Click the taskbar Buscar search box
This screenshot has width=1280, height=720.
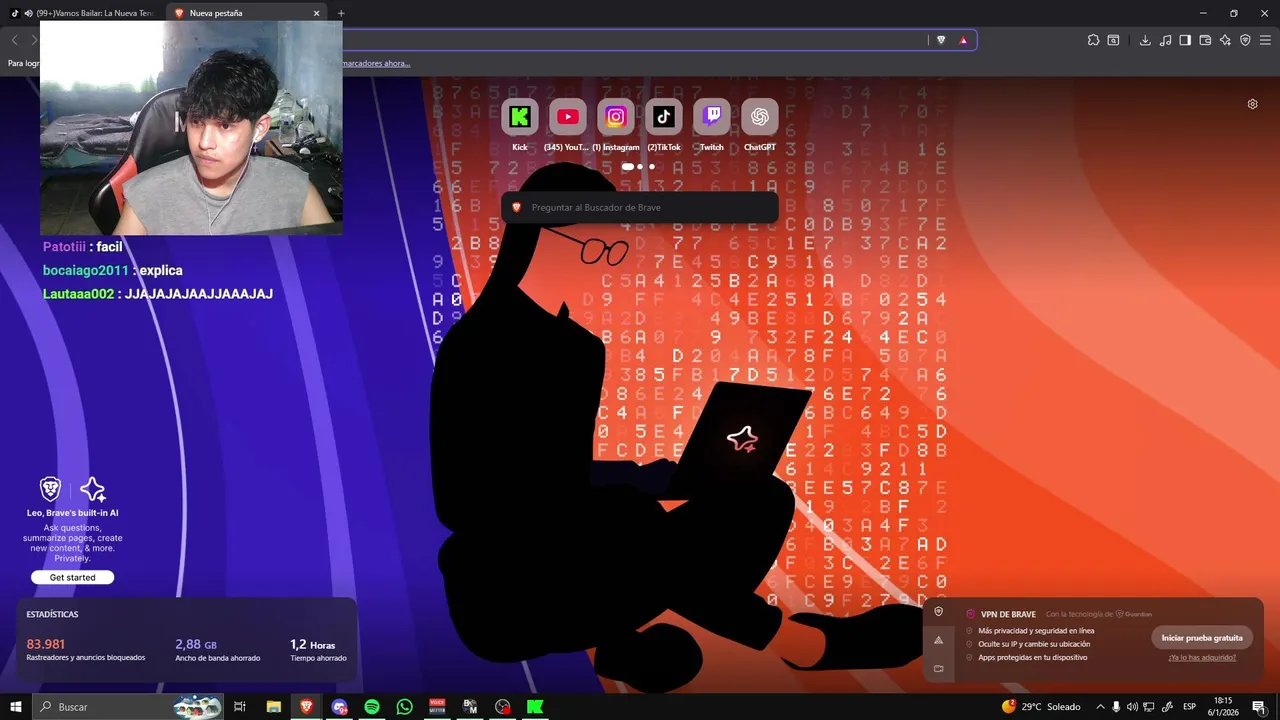click(x=128, y=707)
